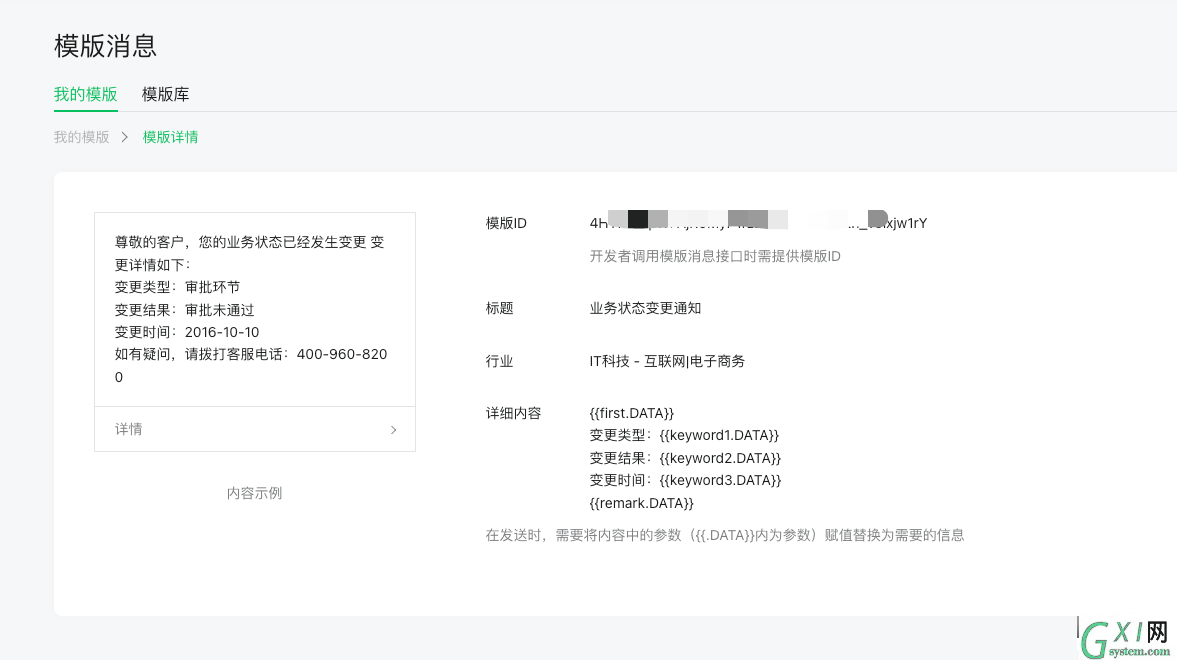Select the partially masked 模版ID value
1177x660 pixels.
(x=758, y=223)
